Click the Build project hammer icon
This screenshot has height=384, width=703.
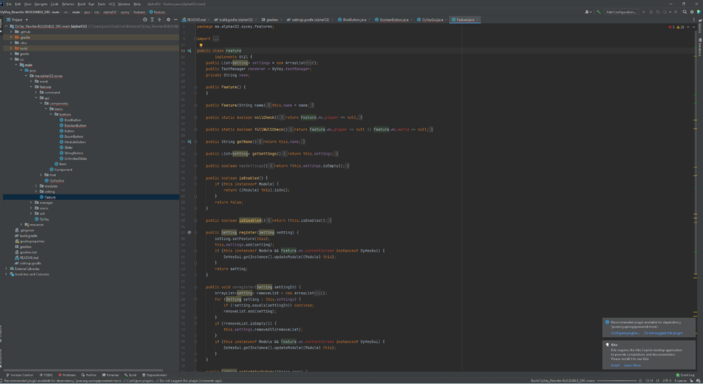(x=599, y=12)
